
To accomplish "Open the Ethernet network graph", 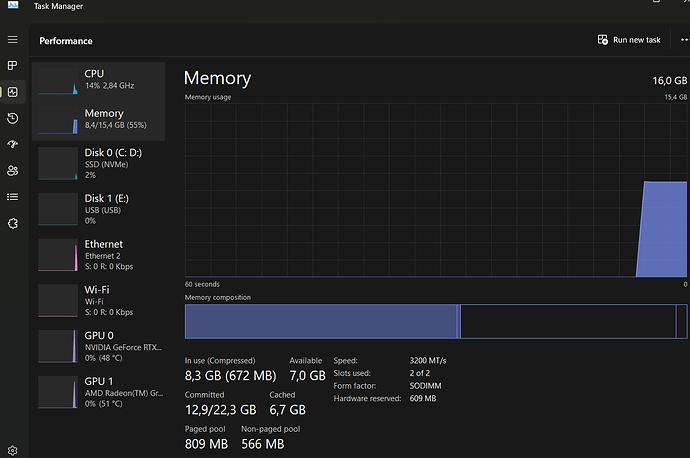I will point(98,254).
